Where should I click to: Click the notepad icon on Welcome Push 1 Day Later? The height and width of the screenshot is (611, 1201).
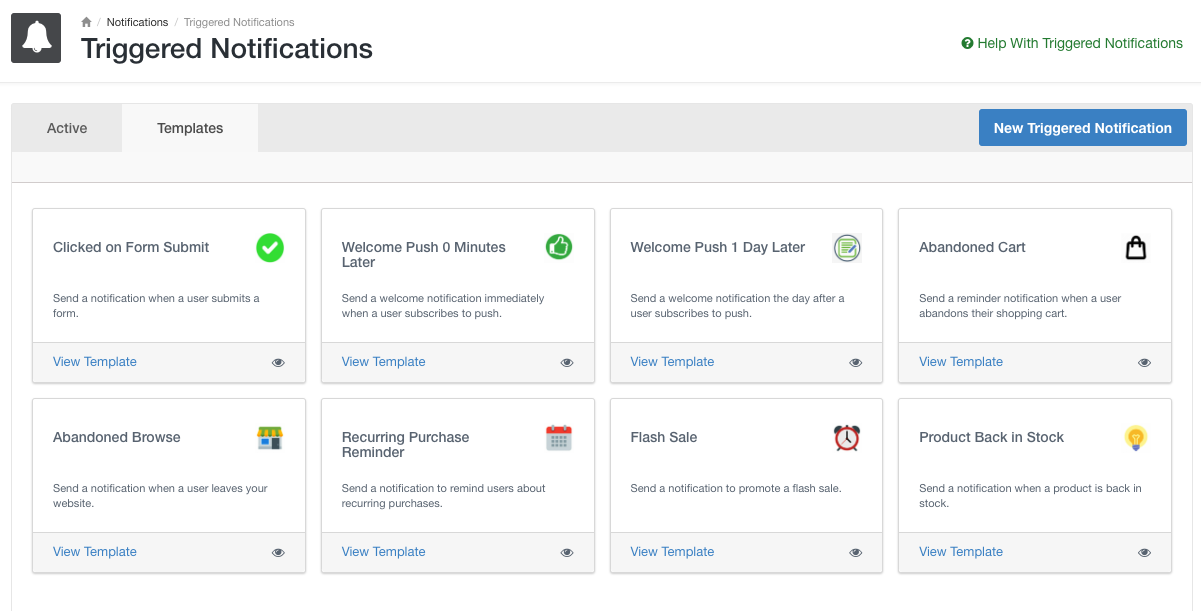(847, 247)
